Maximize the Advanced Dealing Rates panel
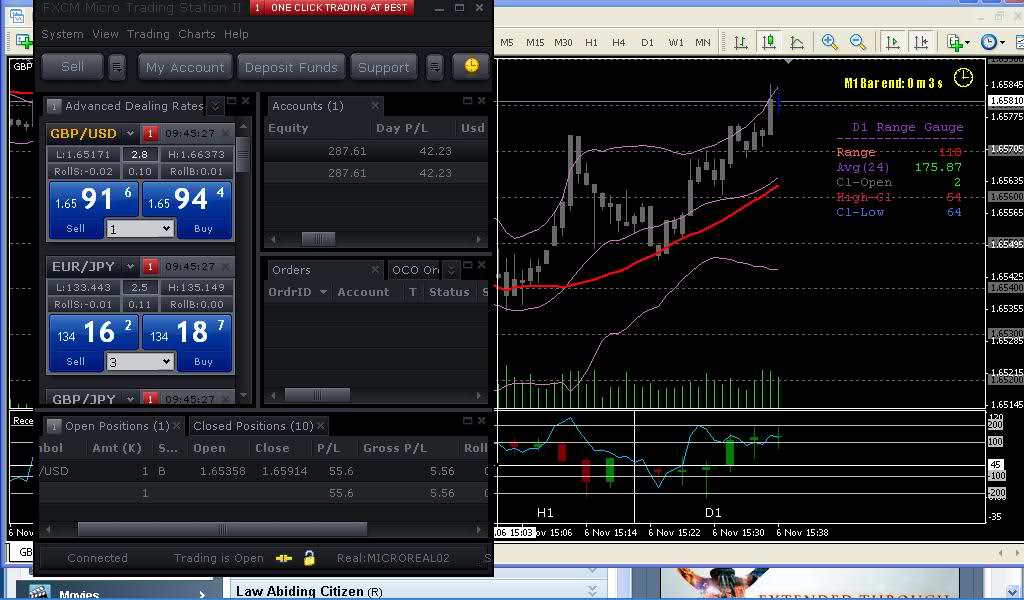1024x600 pixels. (x=232, y=101)
